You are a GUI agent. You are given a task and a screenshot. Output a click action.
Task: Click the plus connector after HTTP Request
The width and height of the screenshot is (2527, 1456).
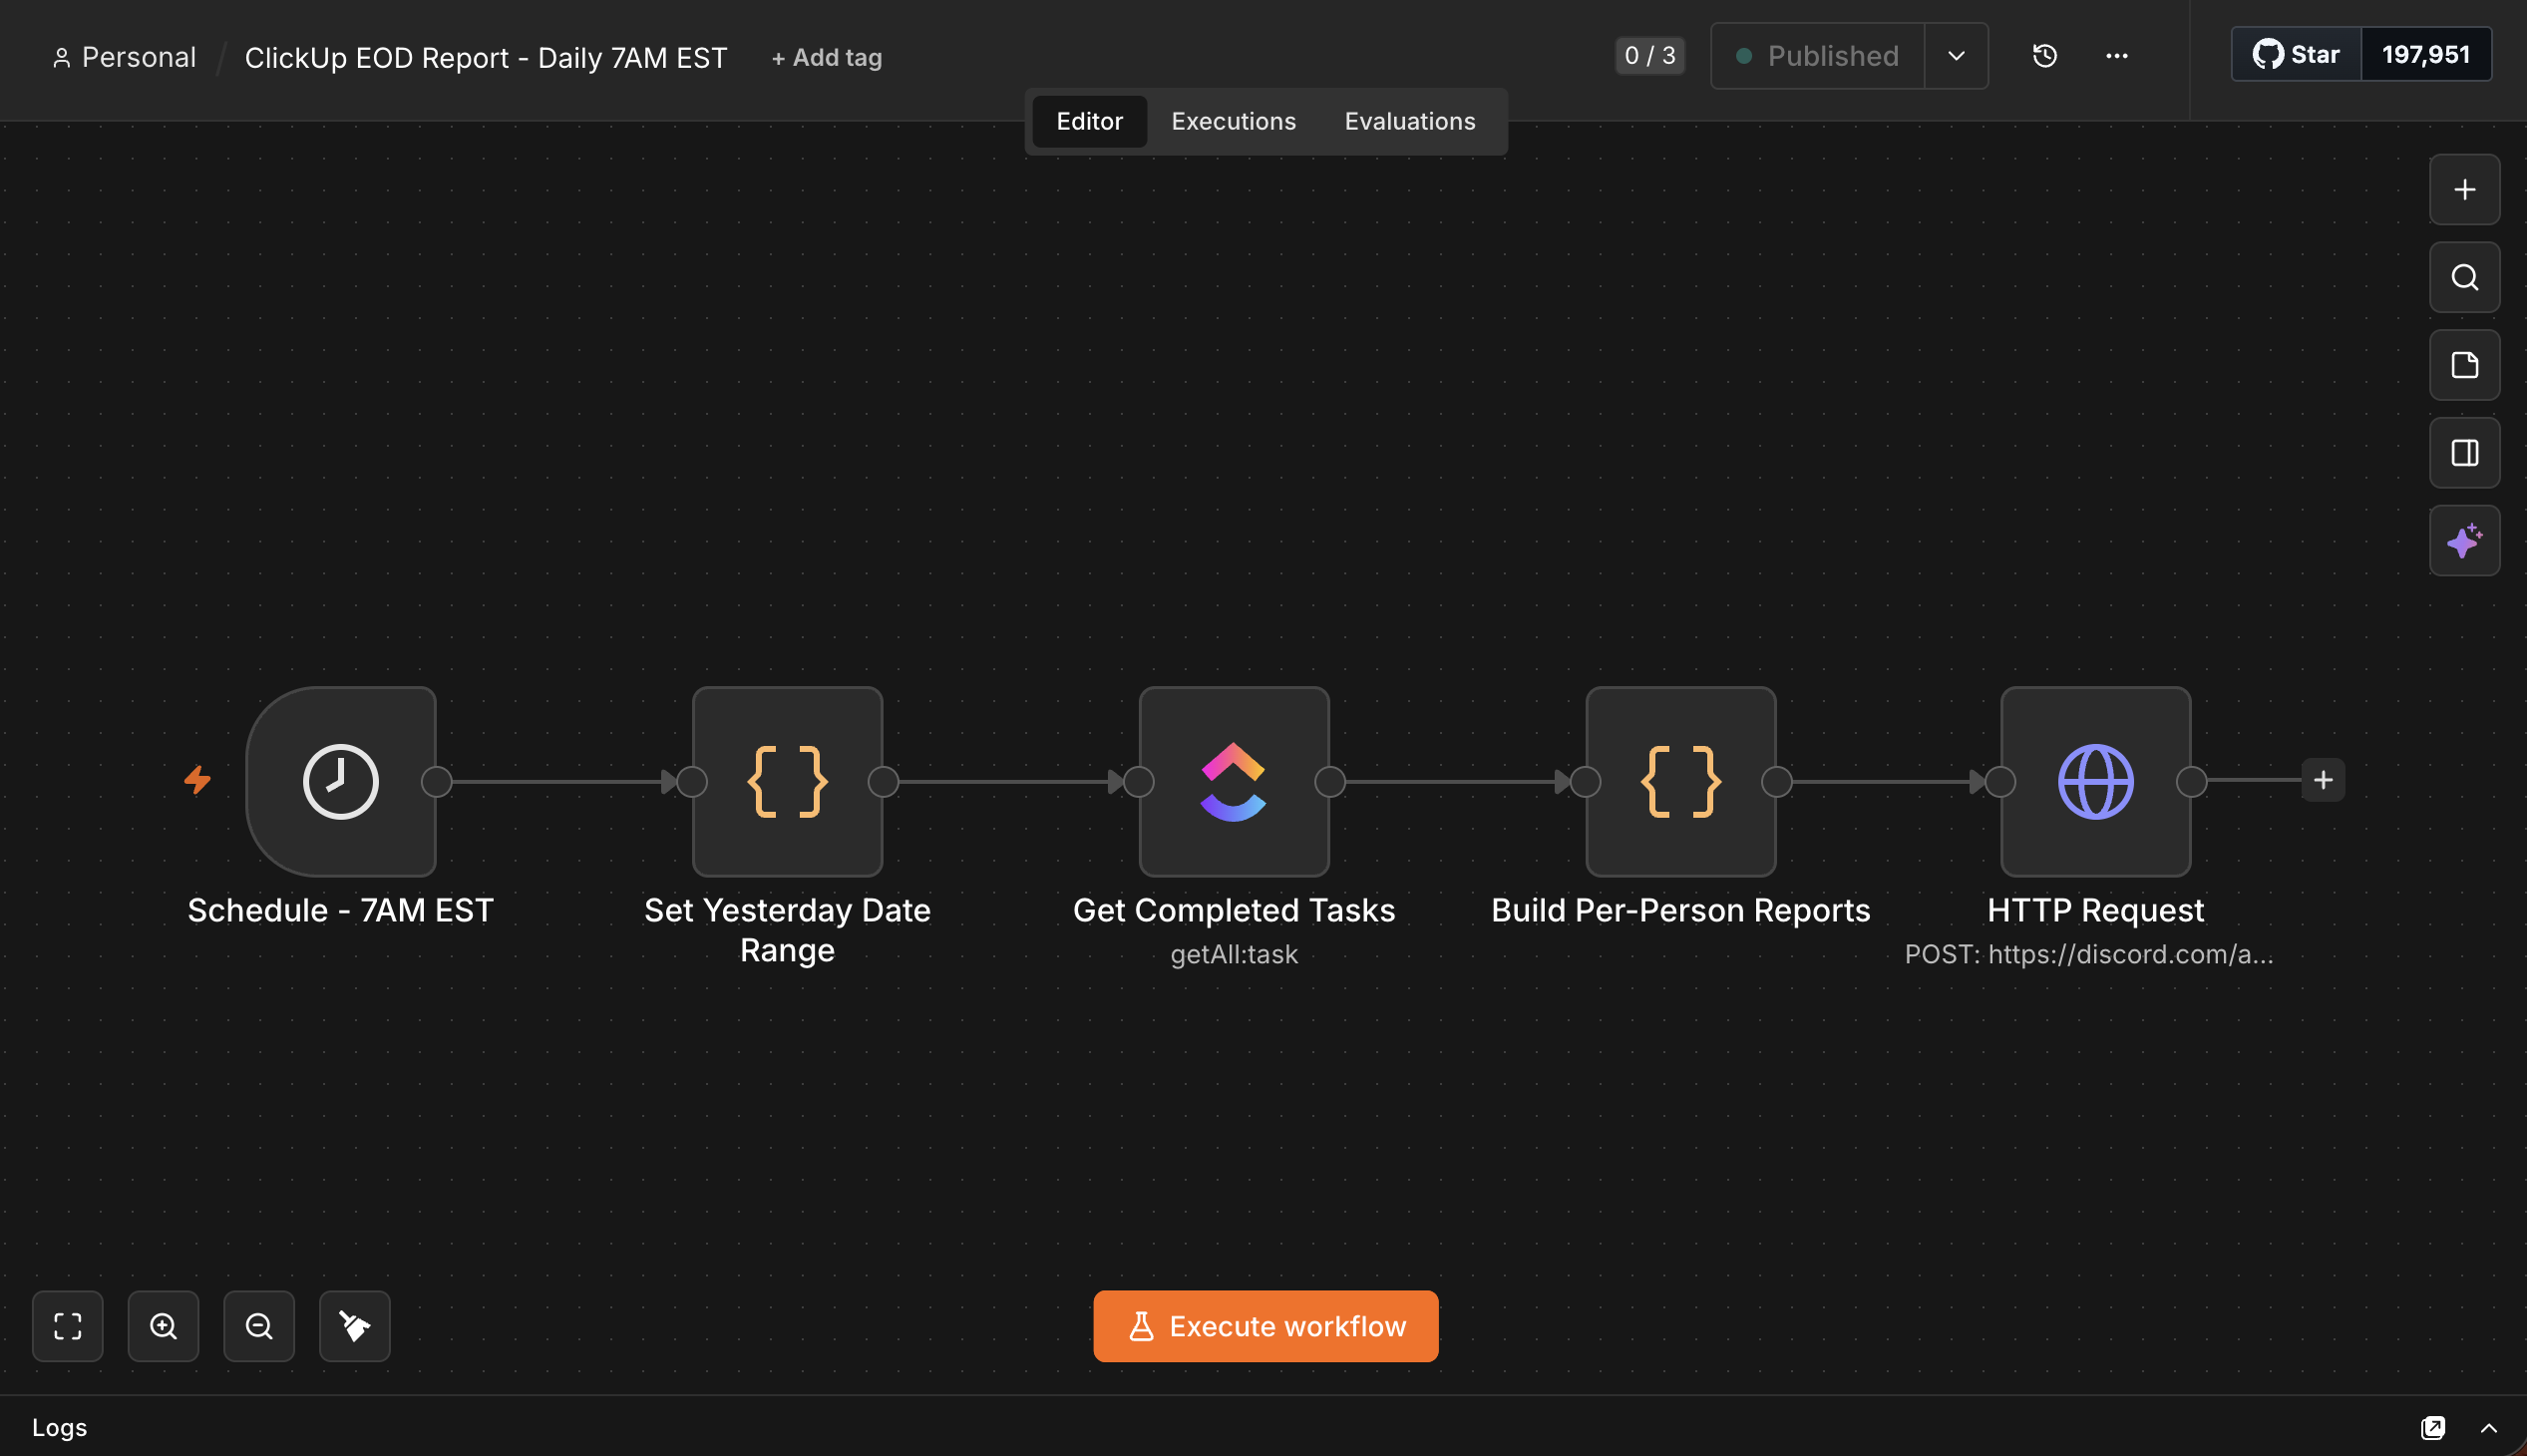(2323, 780)
